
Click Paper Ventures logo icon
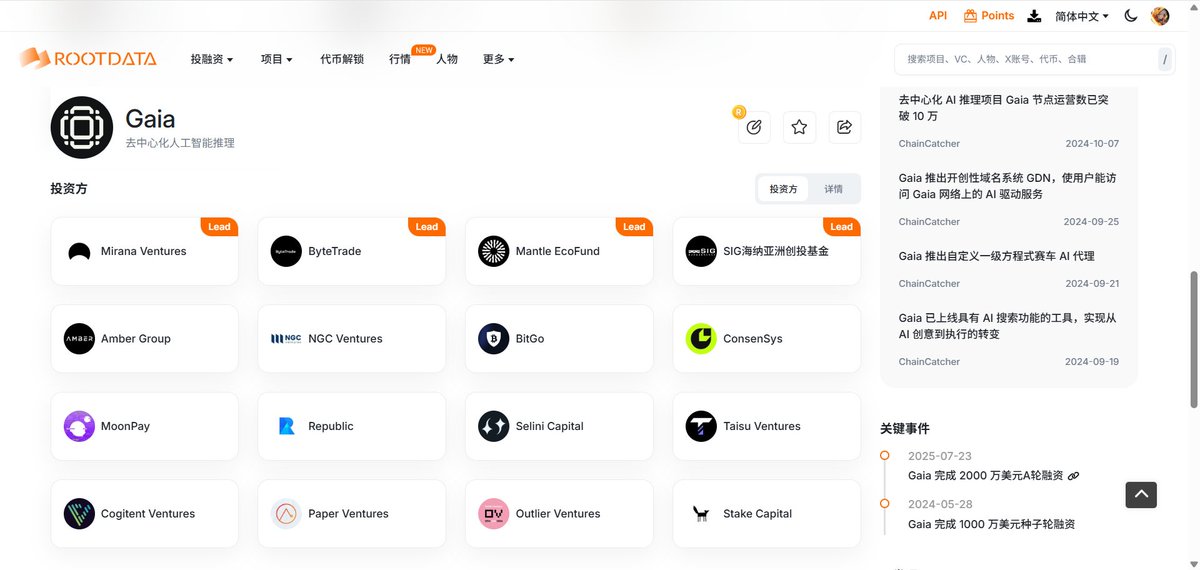coord(286,514)
